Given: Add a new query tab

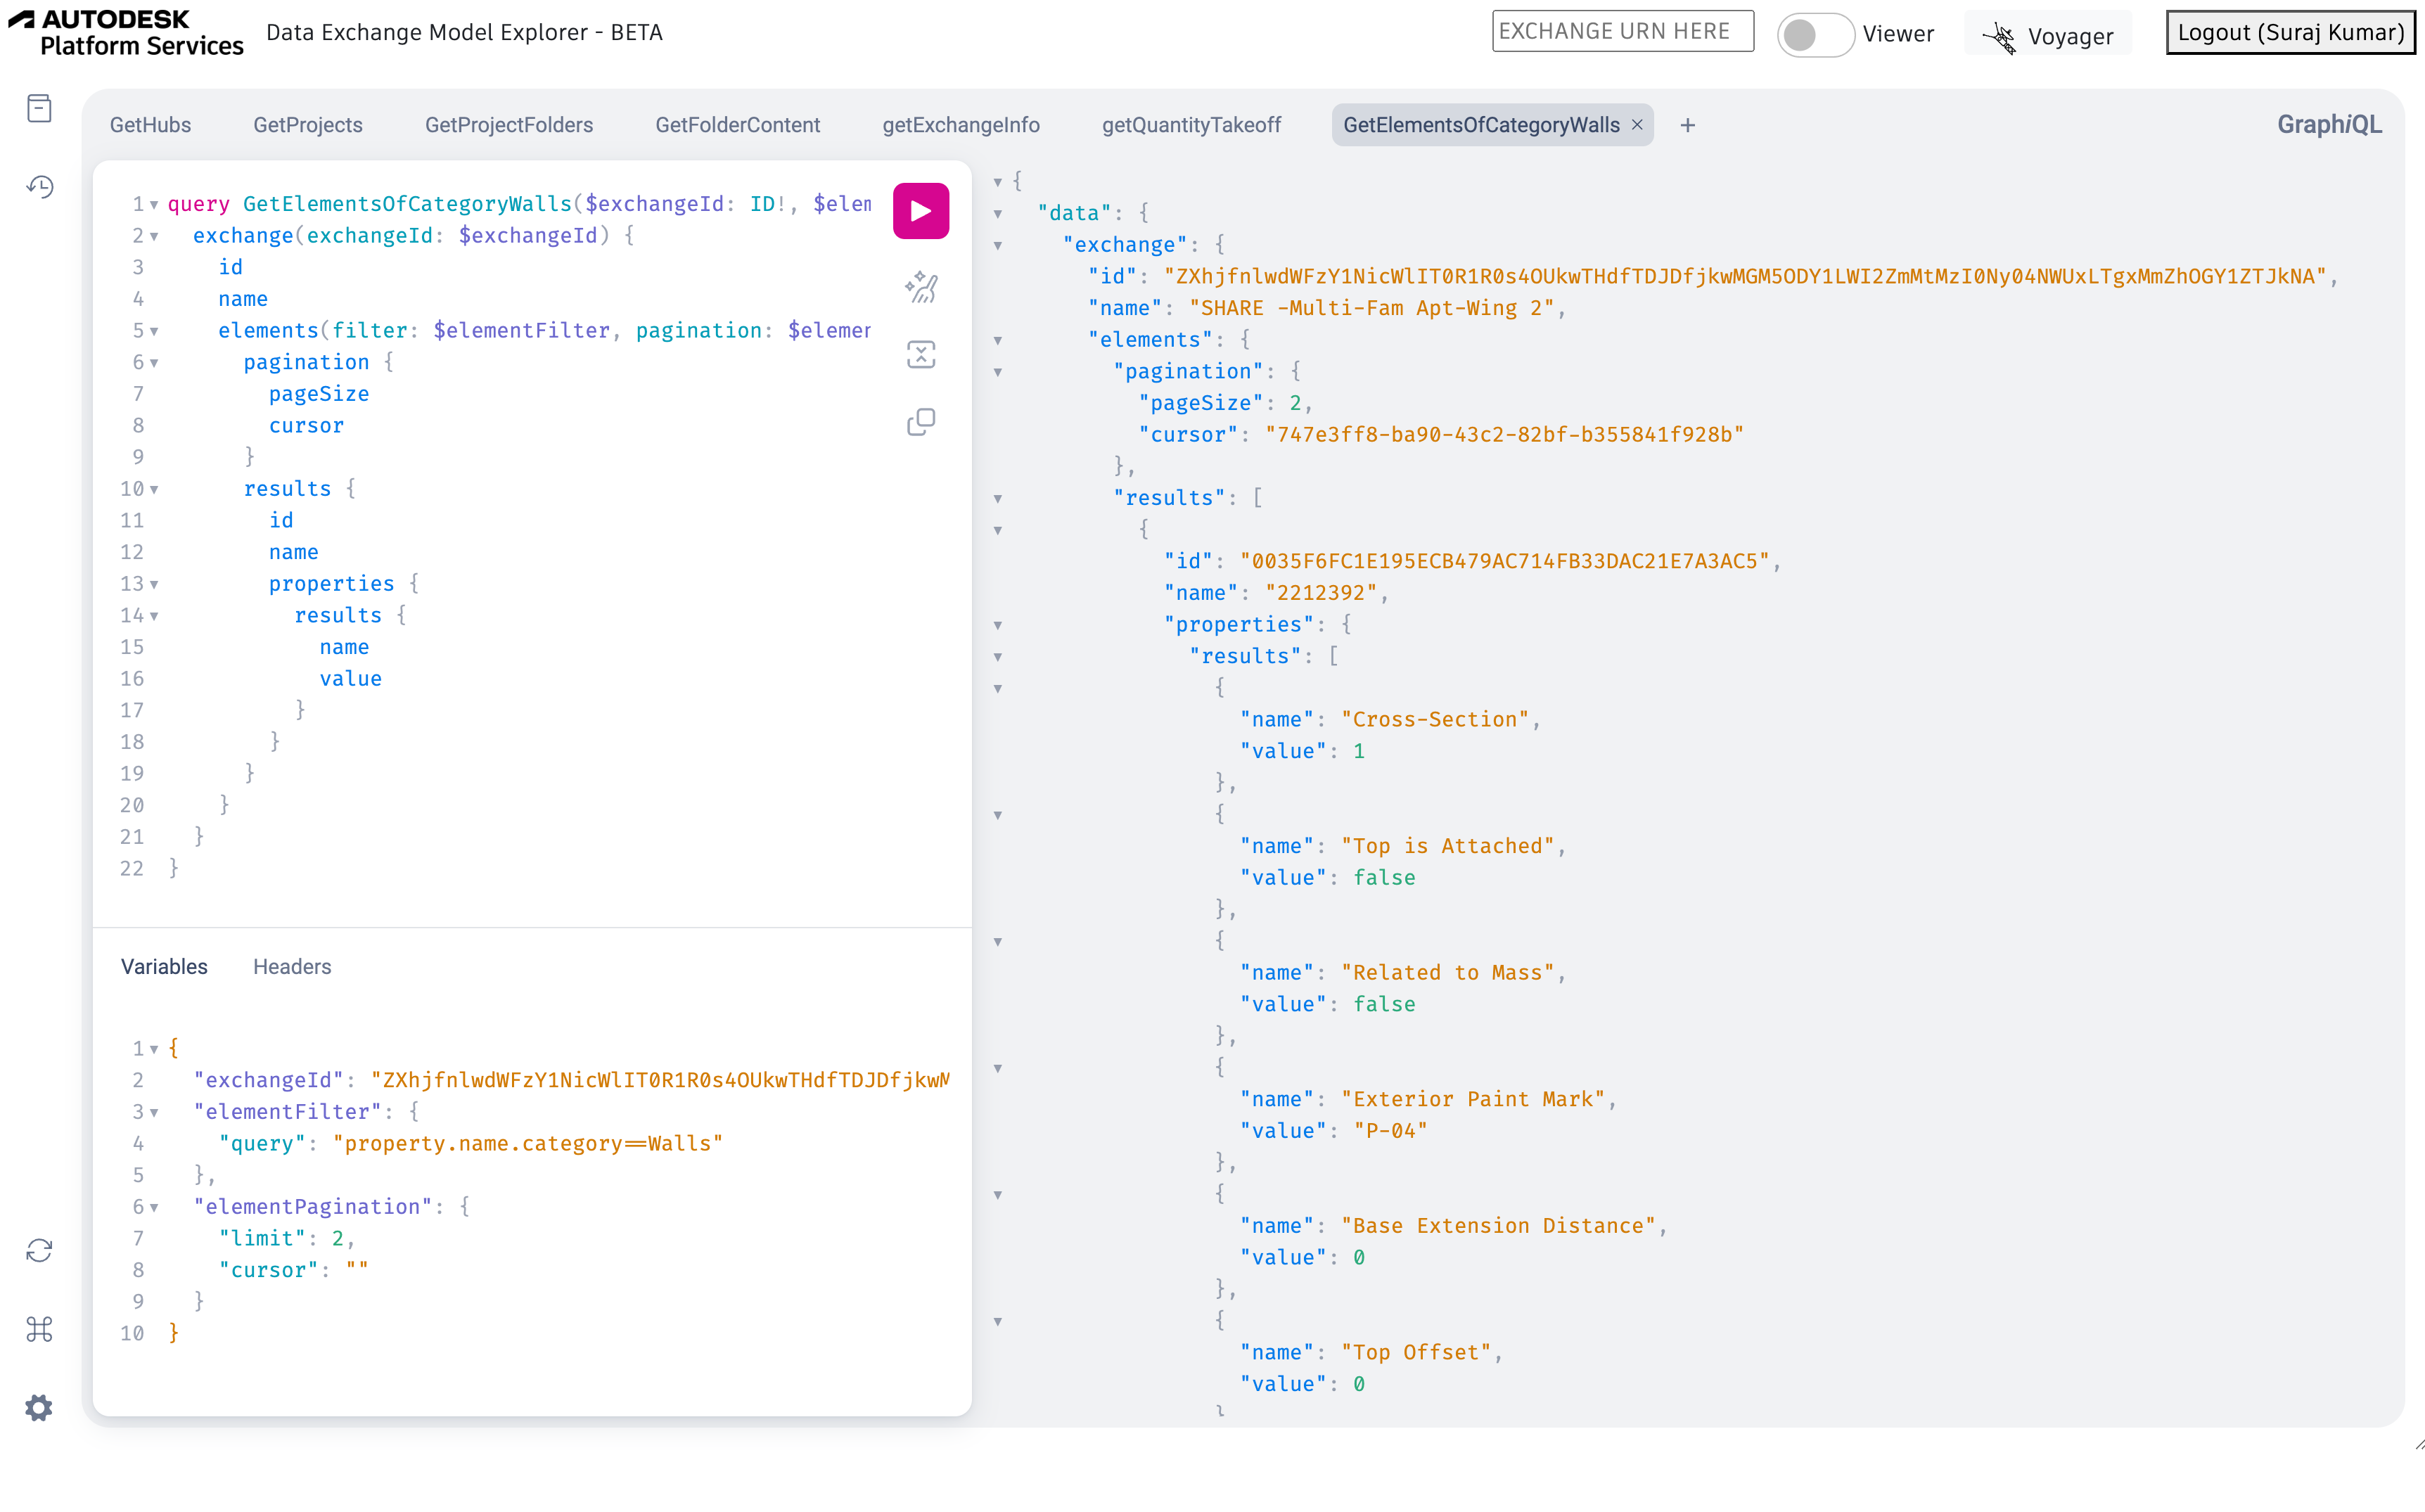Looking at the screenshot, I should coord(1687,125).
